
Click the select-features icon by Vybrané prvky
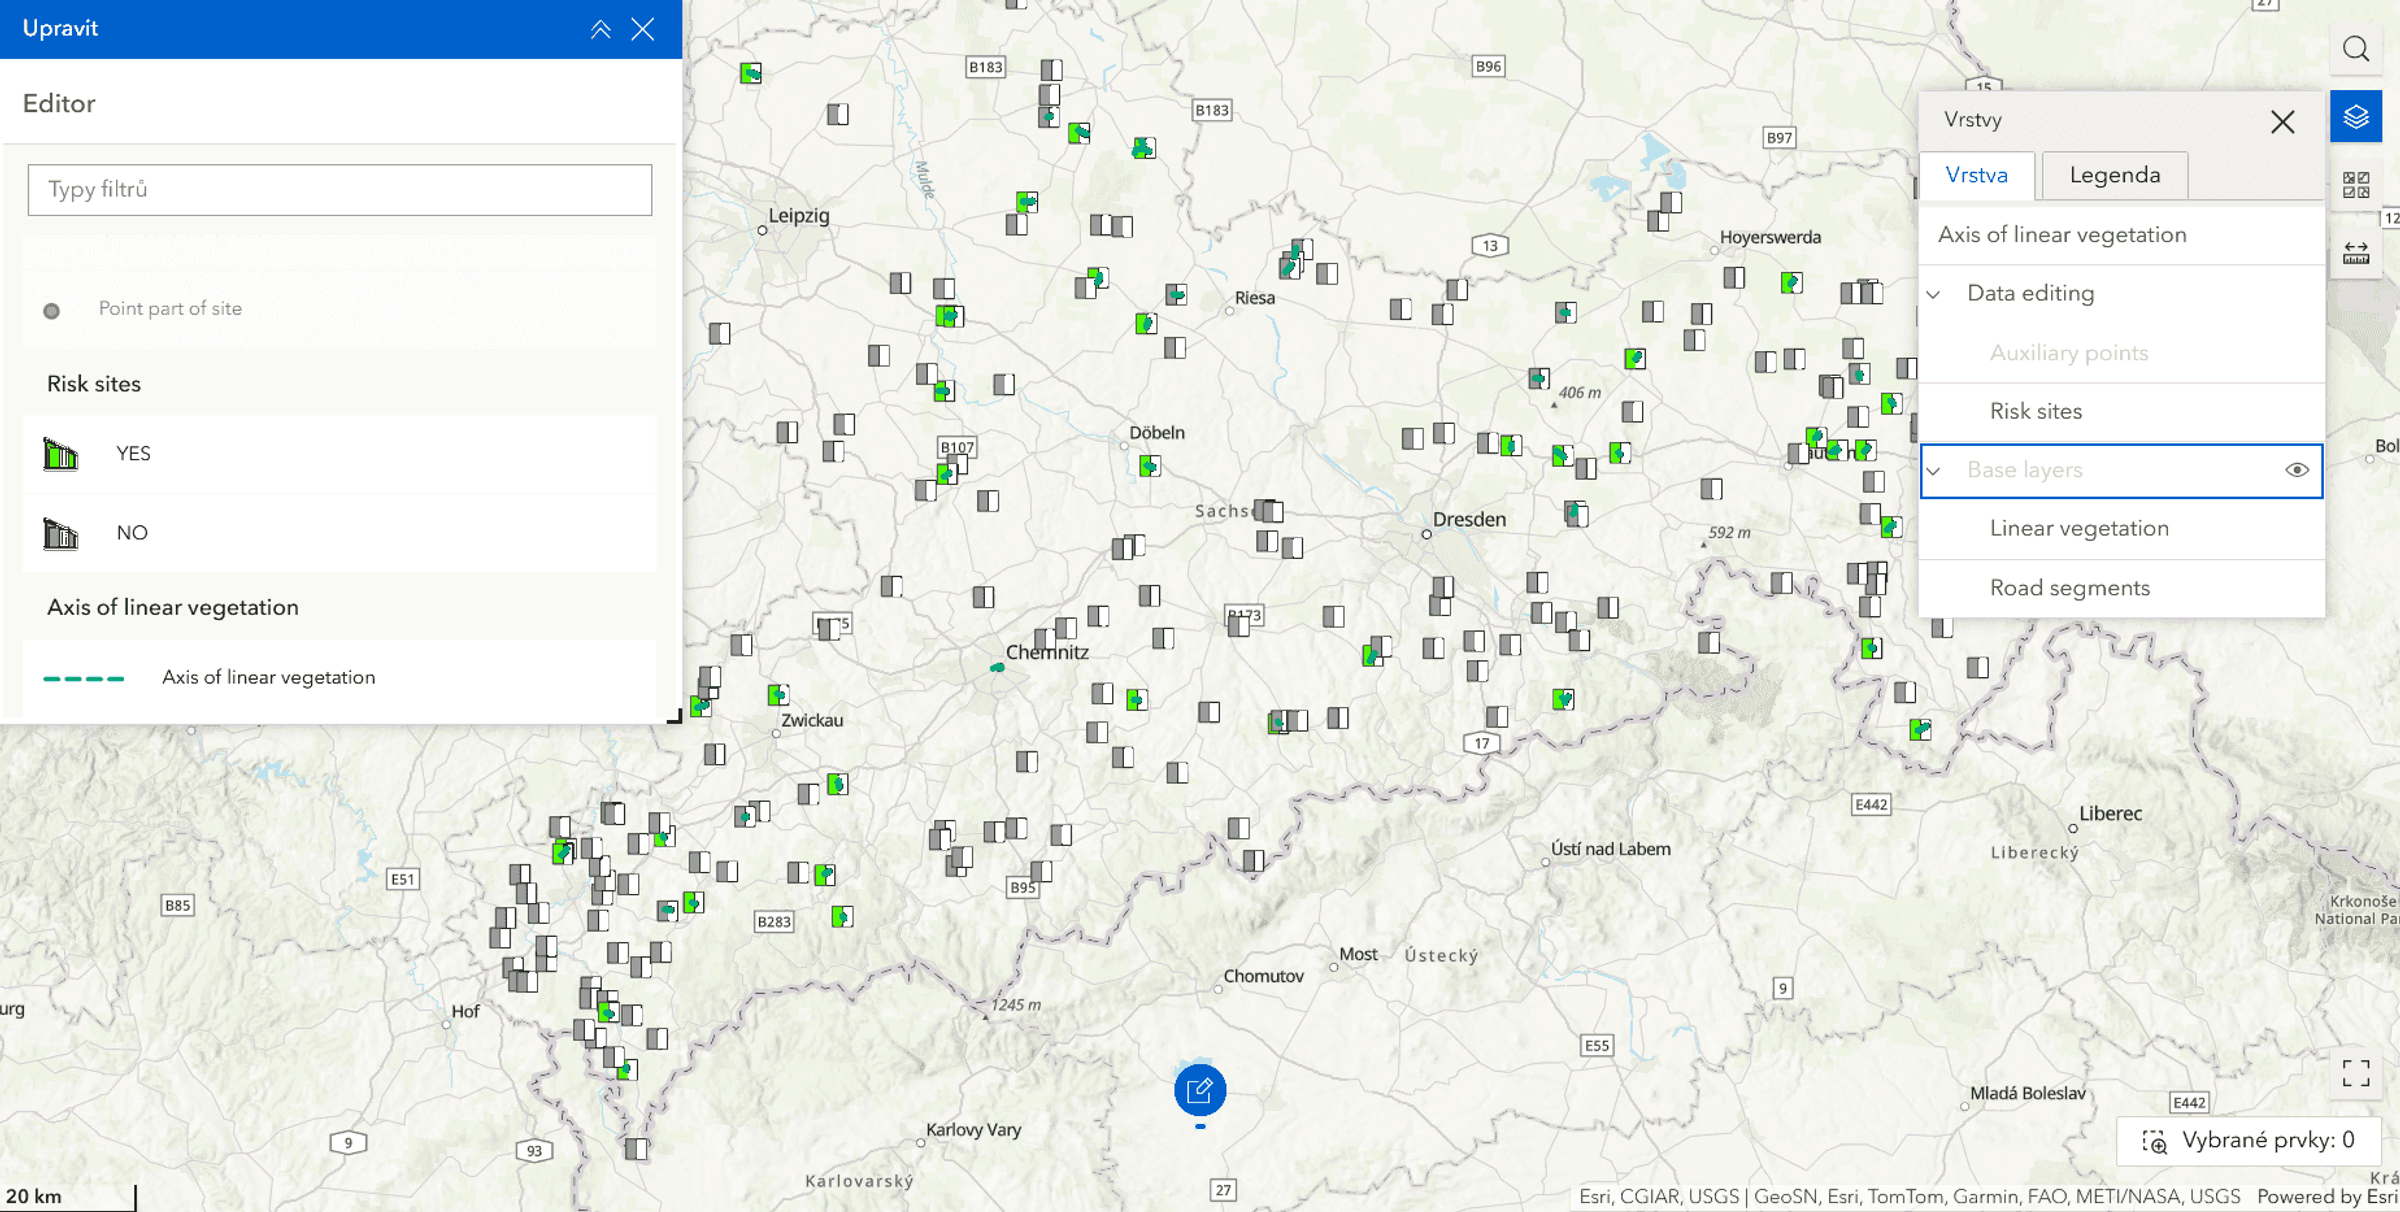pyautogui.click(x=2154, y=1141)
